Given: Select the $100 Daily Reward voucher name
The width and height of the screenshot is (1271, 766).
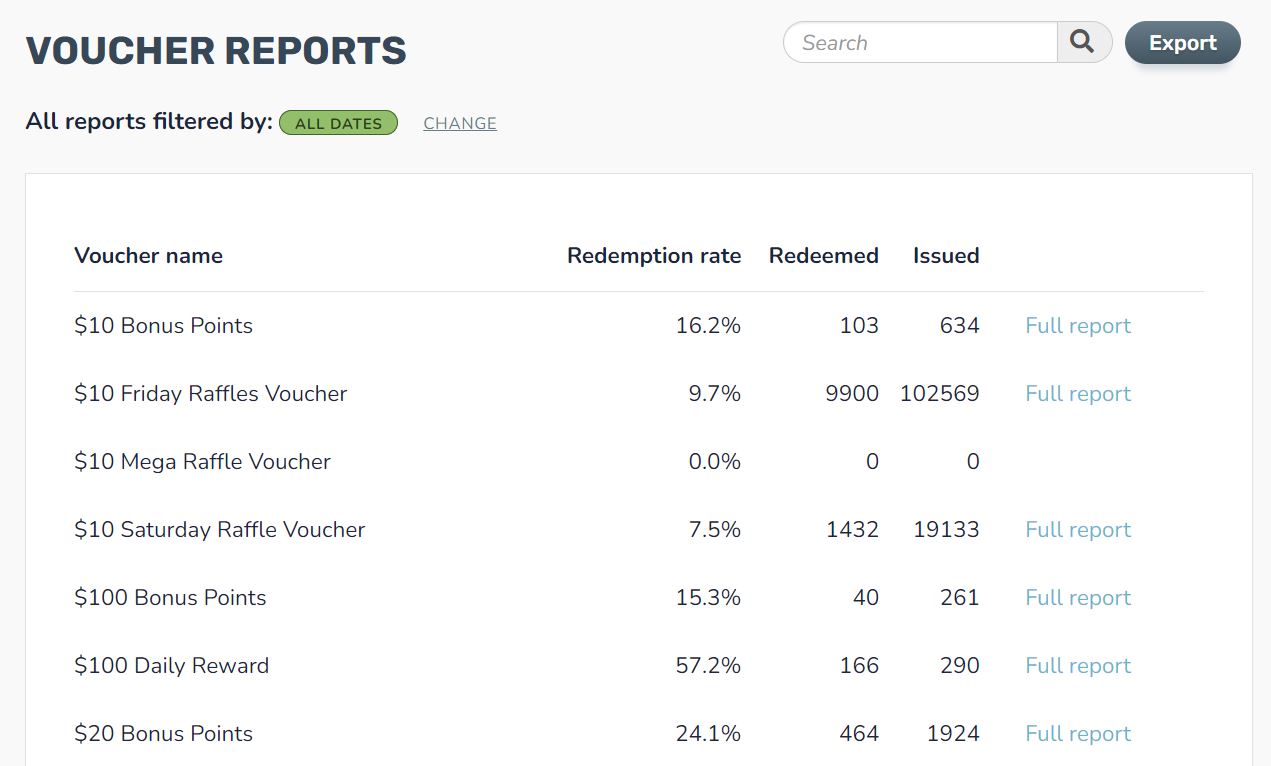Looking at the screenshot, I should pos(171,665).
